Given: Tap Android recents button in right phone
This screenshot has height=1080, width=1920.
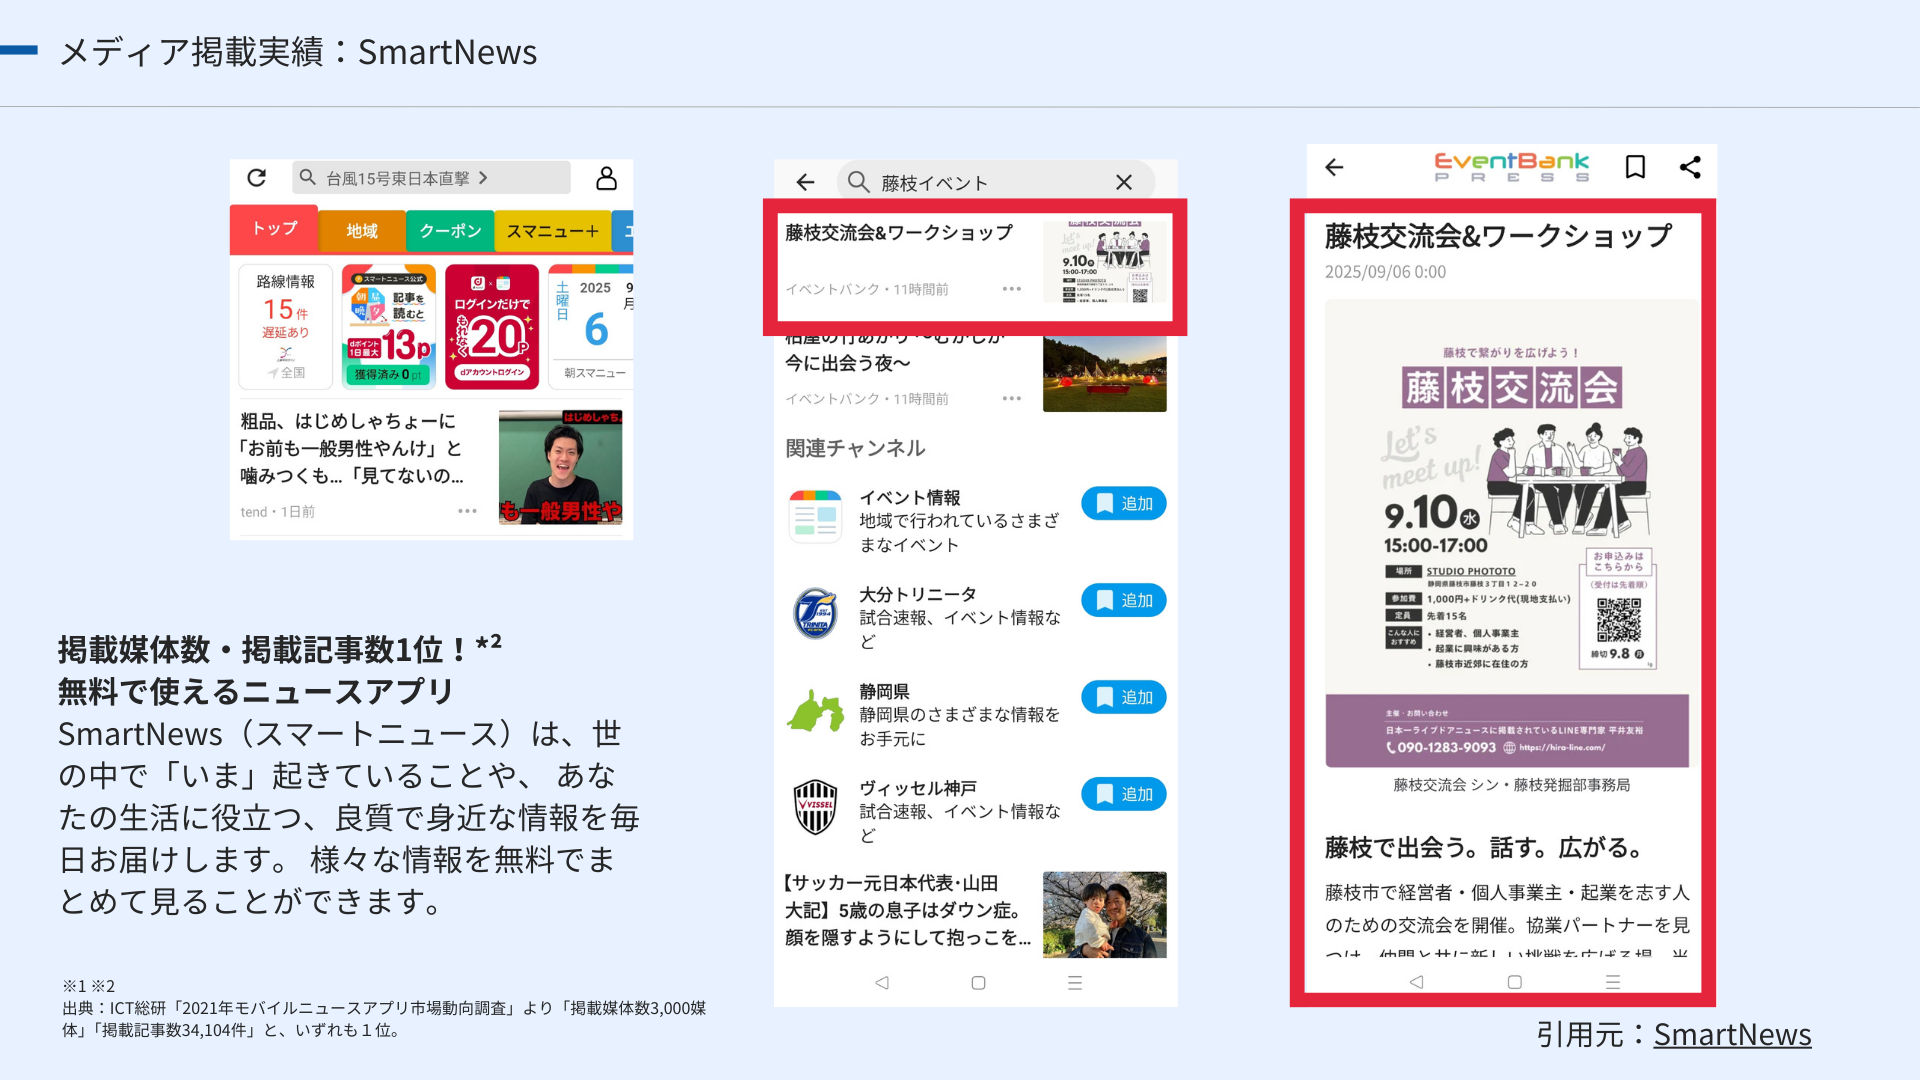Looking at the screenshot, I should 1612,982.
